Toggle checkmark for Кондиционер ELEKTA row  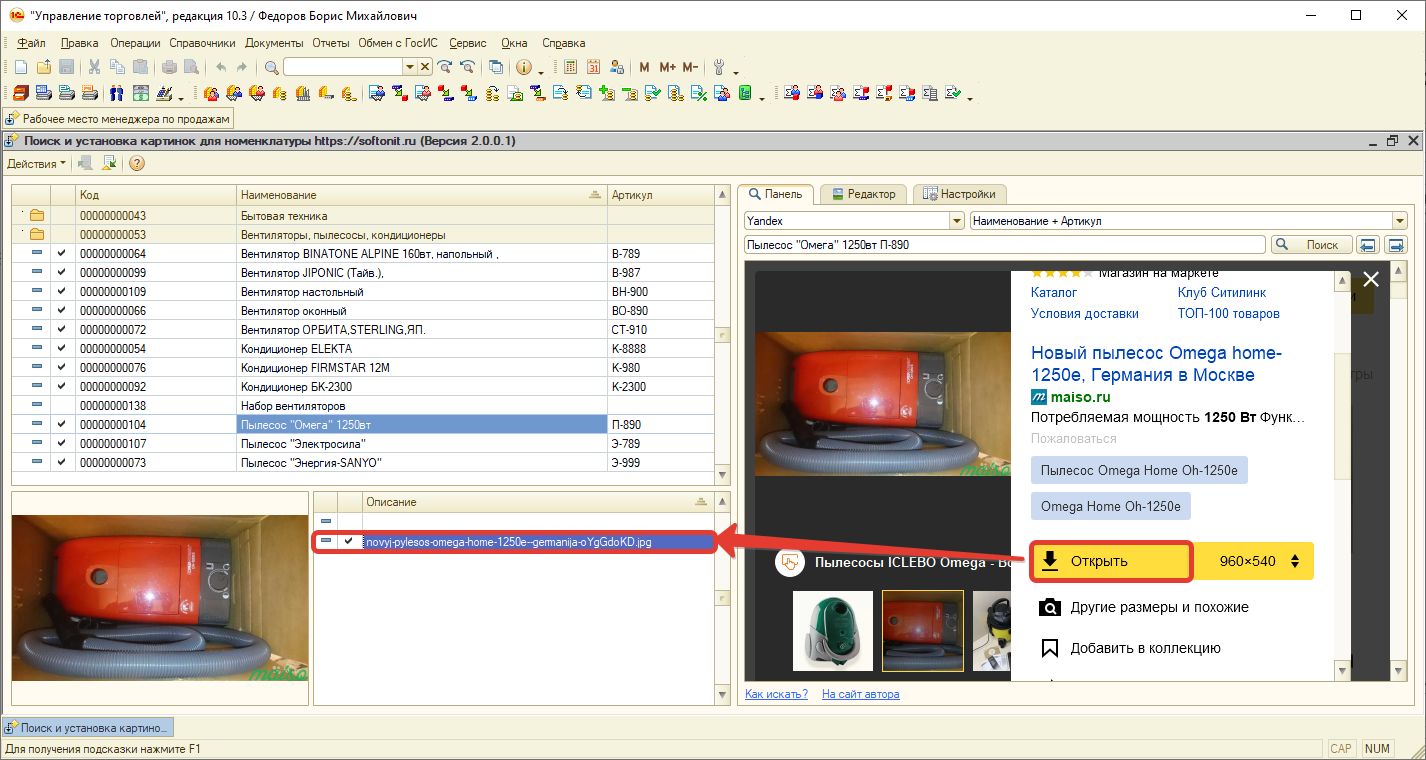63,349
